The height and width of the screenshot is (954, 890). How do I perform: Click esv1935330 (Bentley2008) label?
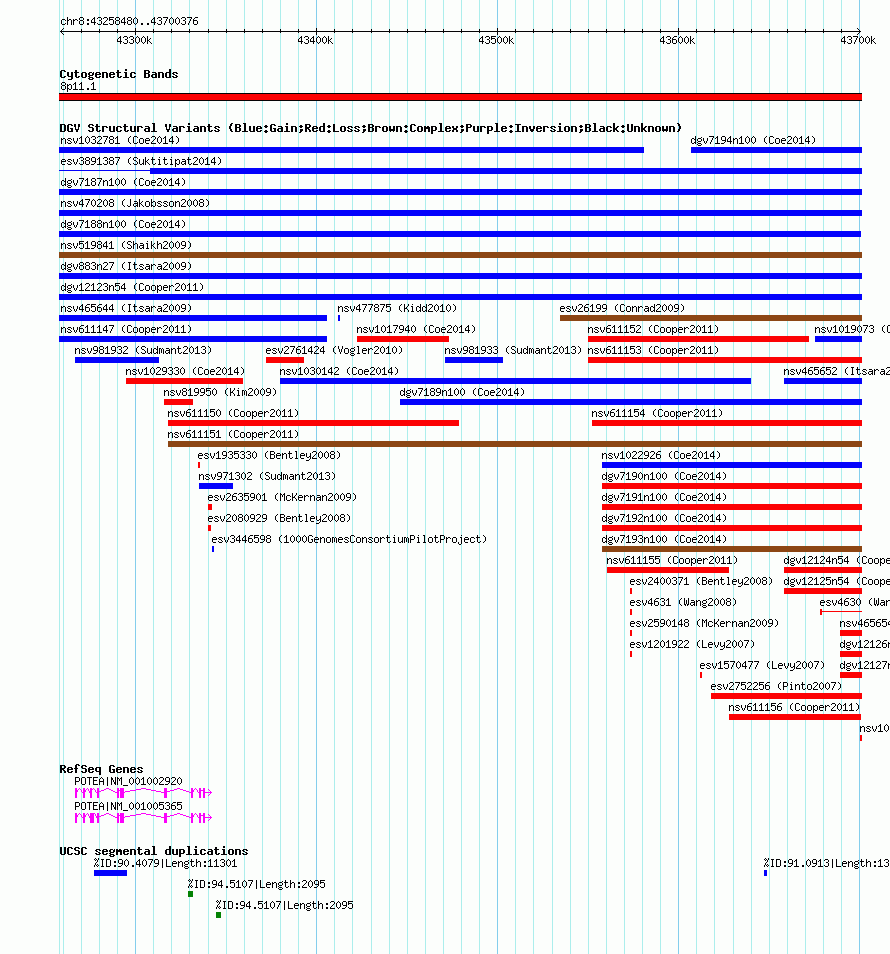point(269,455)
